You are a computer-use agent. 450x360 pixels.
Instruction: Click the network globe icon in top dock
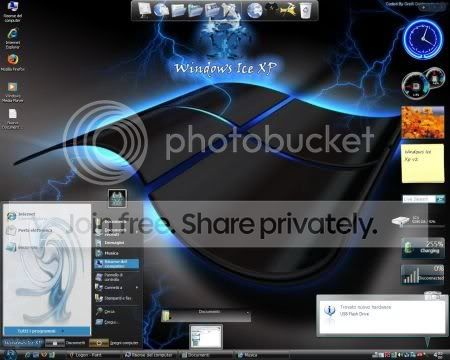pyautogui.click(x=161, y=10)
